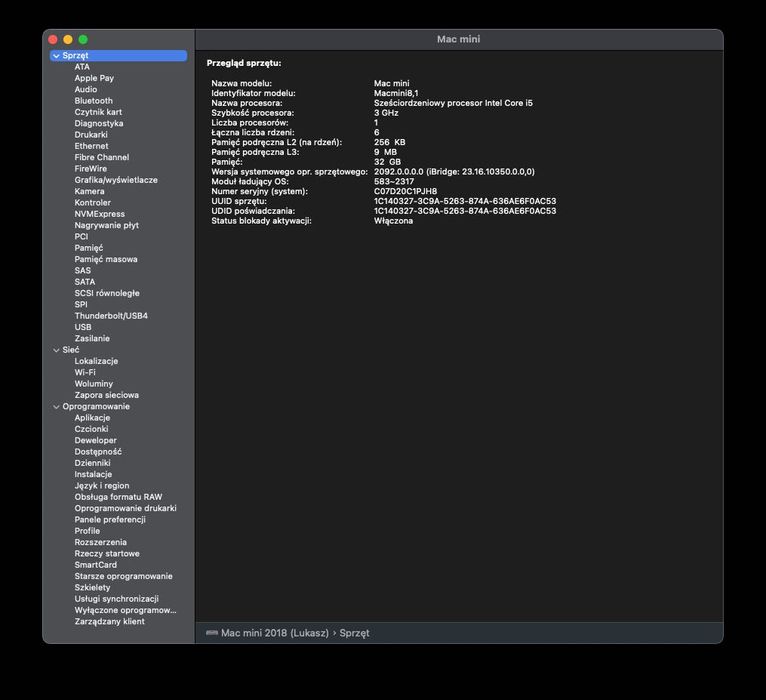Select Deweloper sidebar item
This screenshot has width=766, height=700.
tap(95, 441)
